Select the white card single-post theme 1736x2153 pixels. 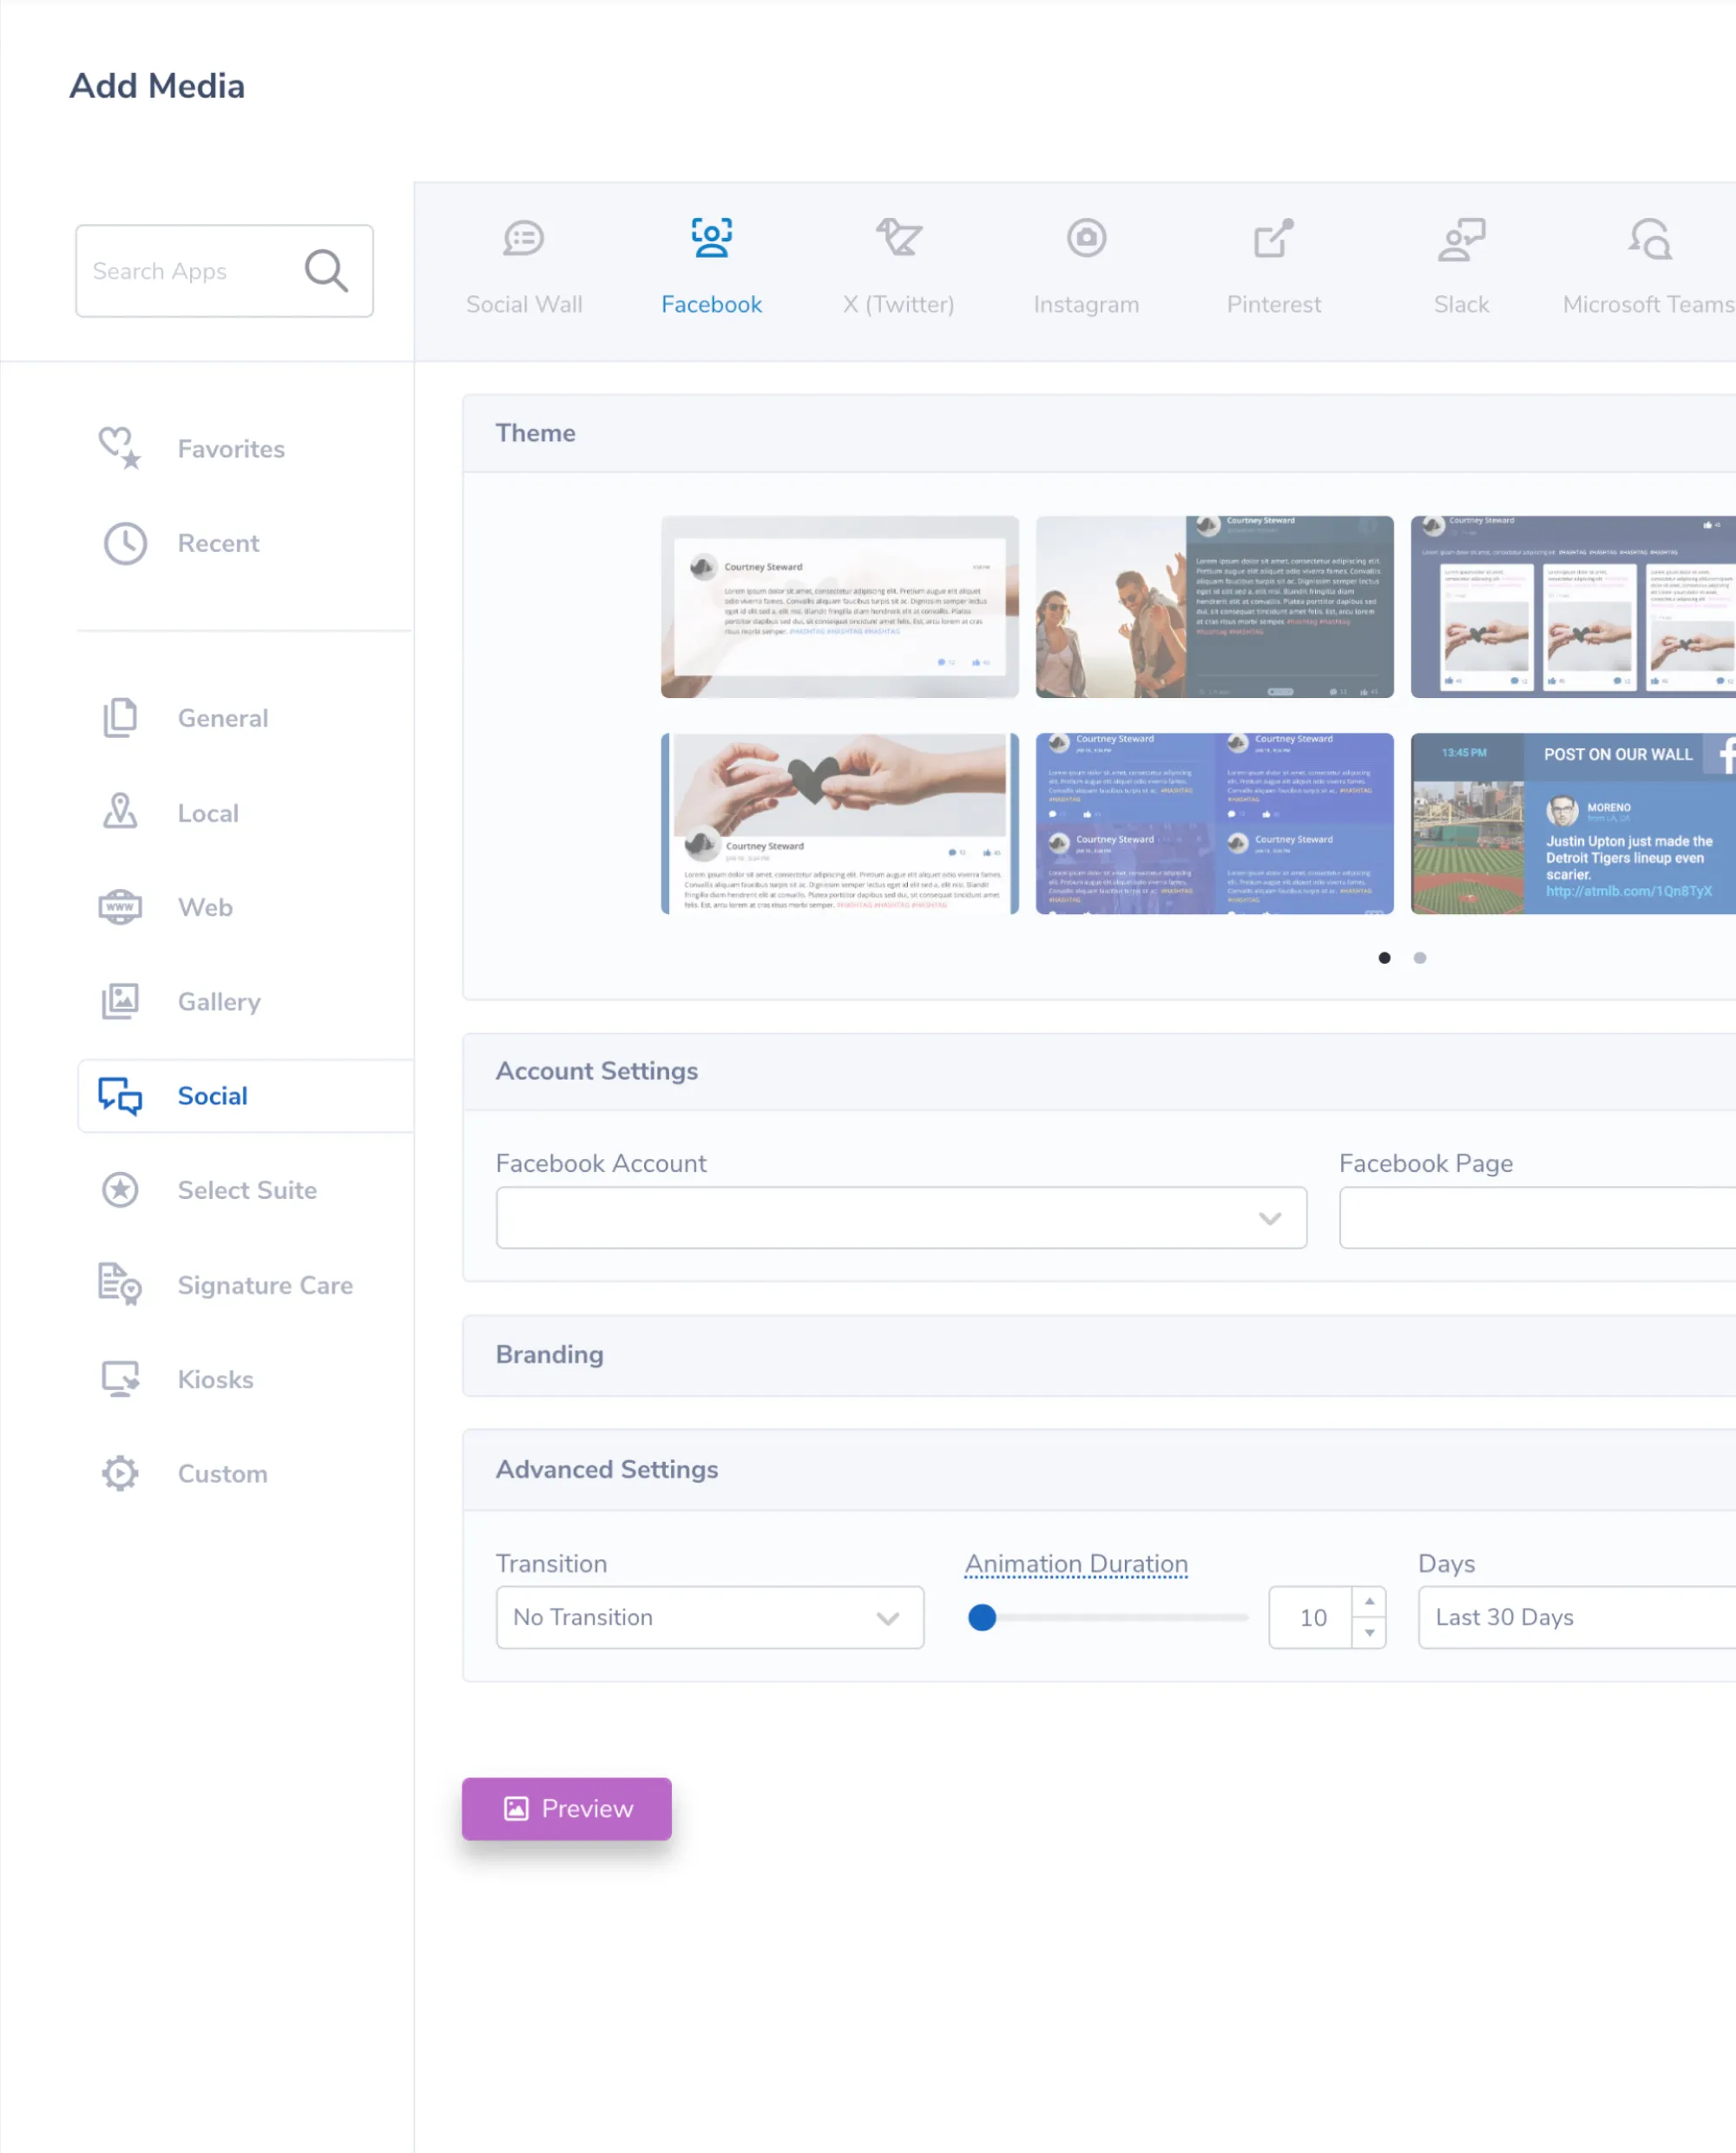(839, 606)
